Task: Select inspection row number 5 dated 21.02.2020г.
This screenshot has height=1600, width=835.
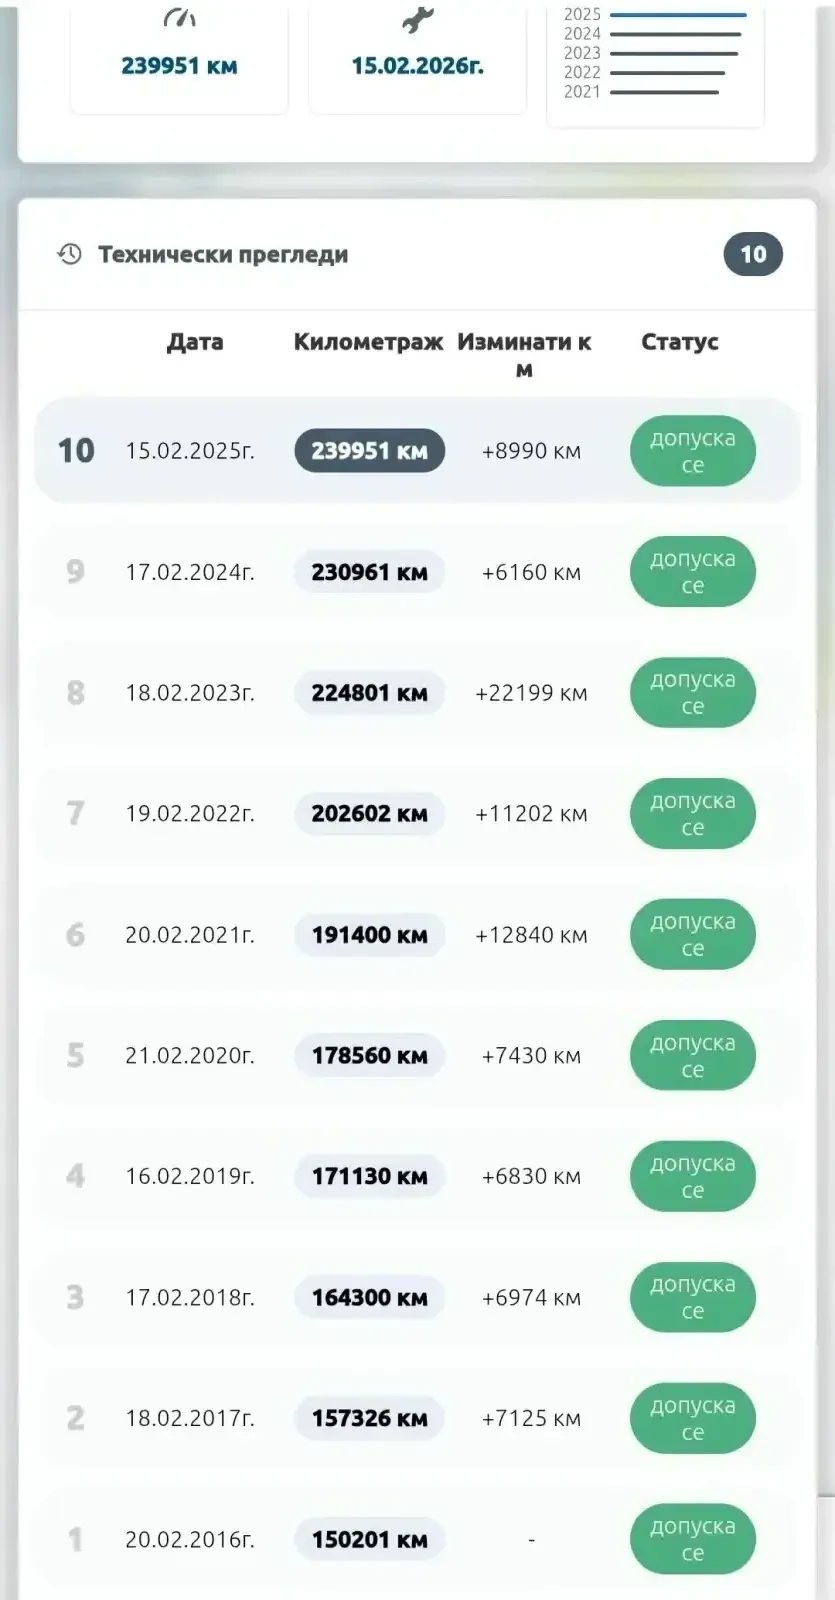Action: pyautogui.click(x=417, y=1055)
